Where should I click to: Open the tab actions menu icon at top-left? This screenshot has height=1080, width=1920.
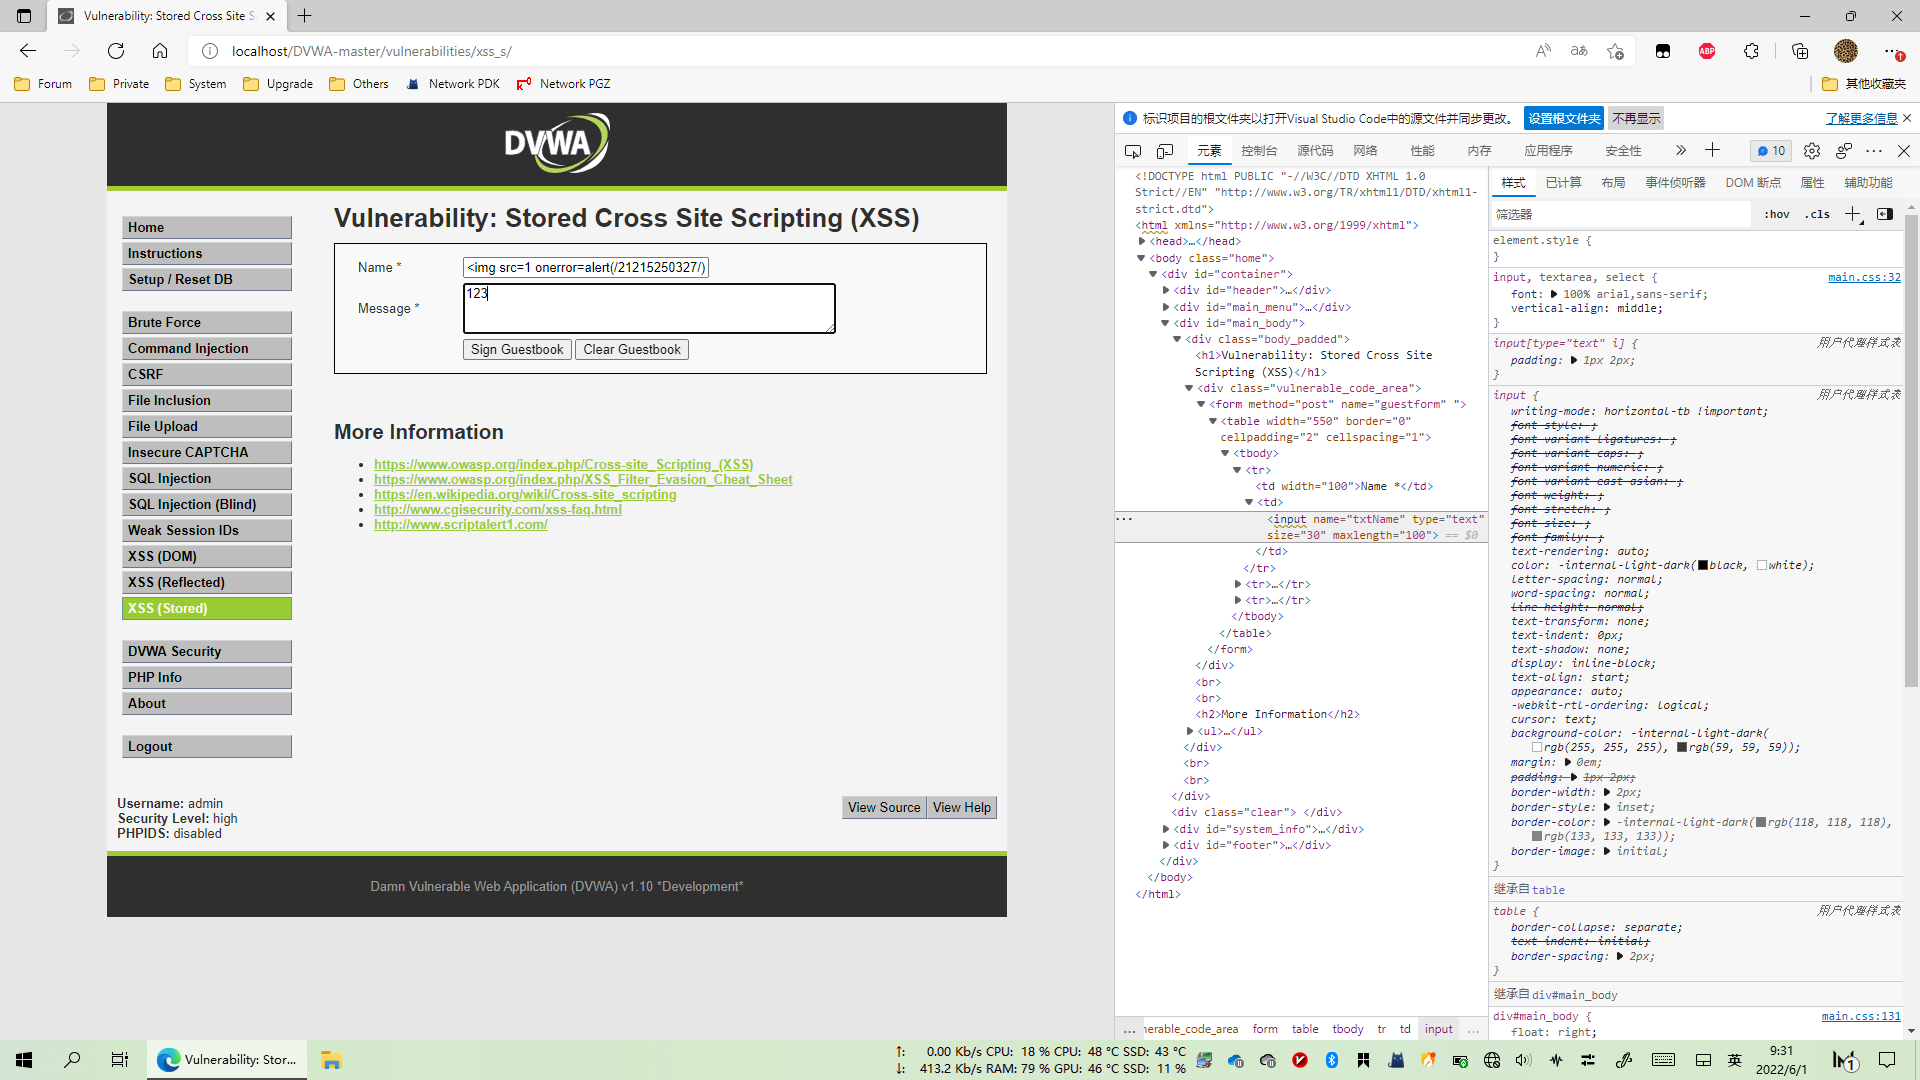click(24, 16)
